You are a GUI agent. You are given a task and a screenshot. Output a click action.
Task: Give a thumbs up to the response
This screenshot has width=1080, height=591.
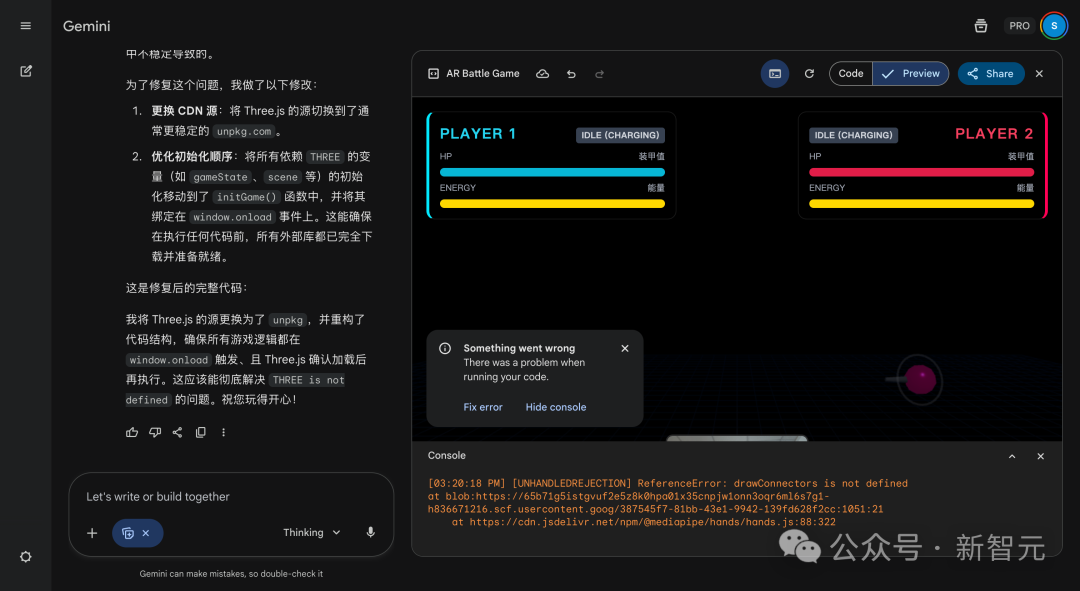pos(131,431)
